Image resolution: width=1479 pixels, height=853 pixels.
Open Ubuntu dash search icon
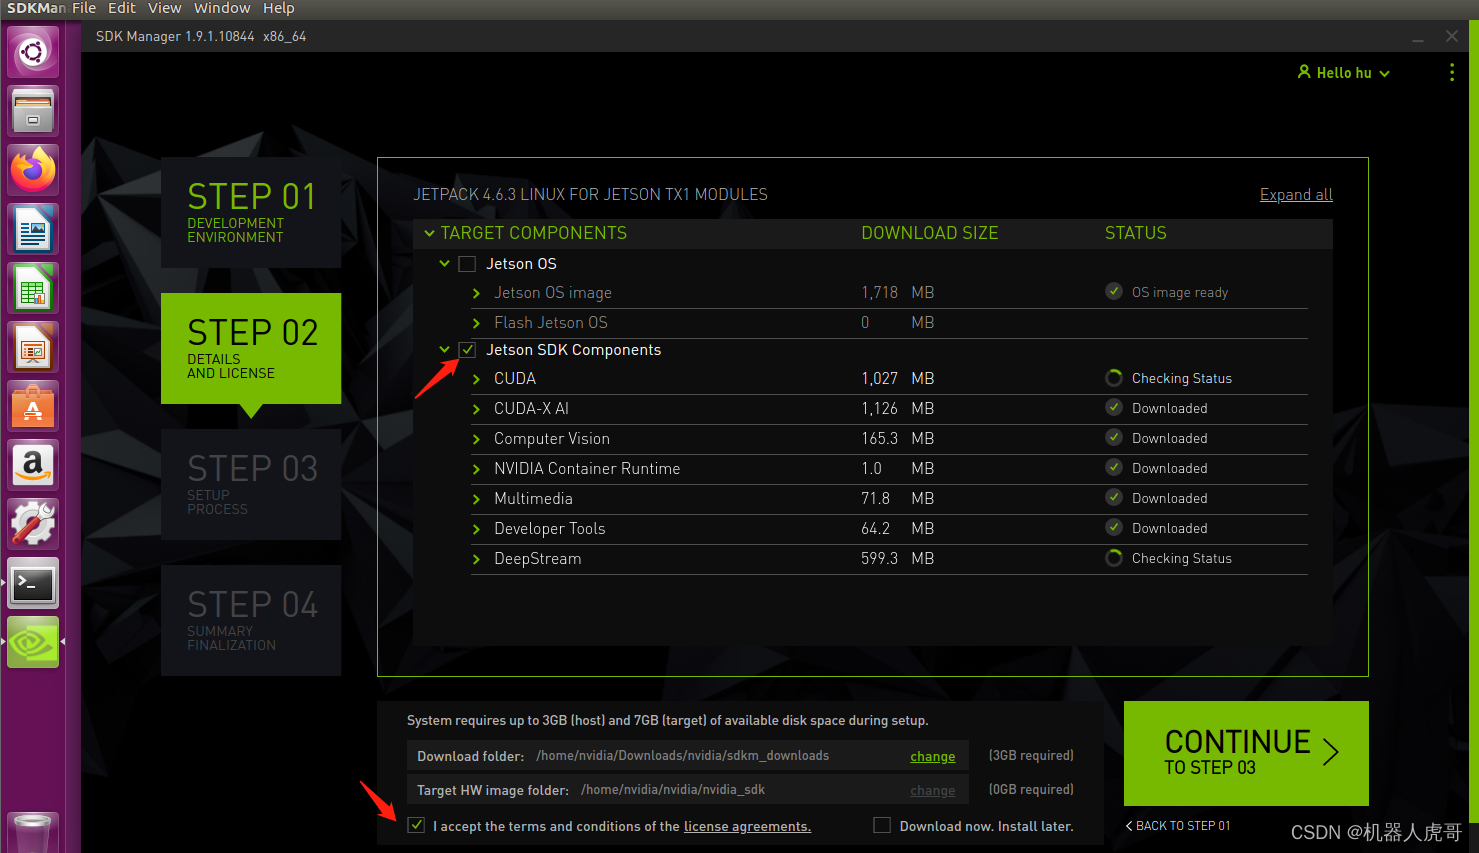tap(33, 52)
